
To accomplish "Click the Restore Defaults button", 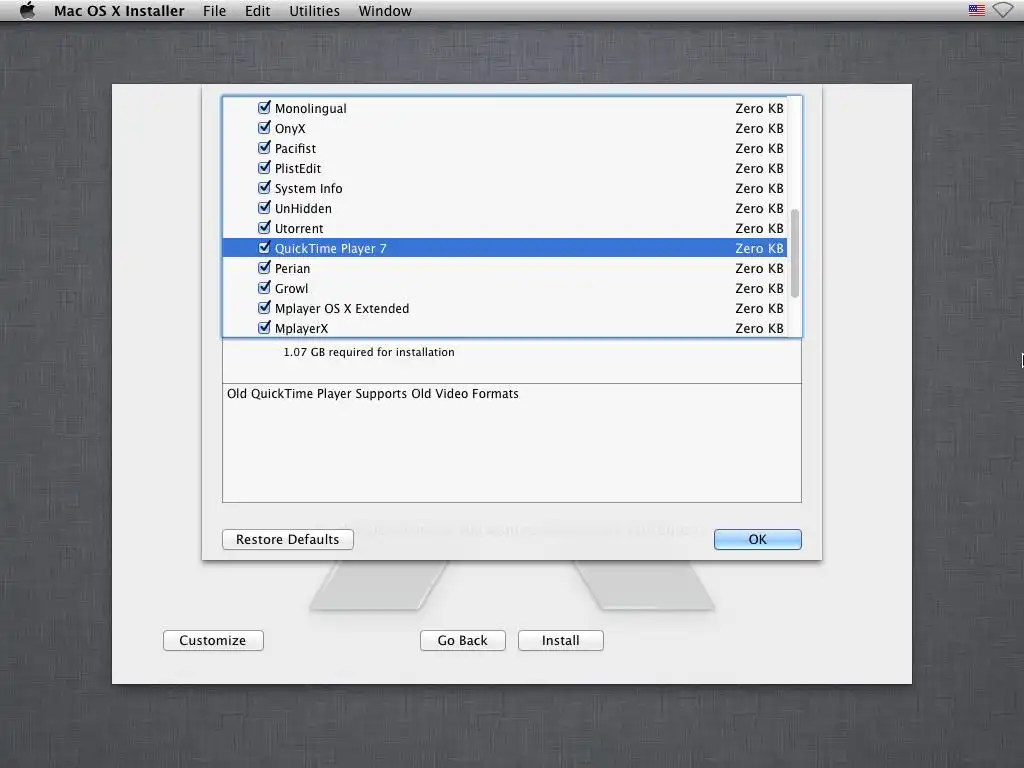I will coord(287,539).
